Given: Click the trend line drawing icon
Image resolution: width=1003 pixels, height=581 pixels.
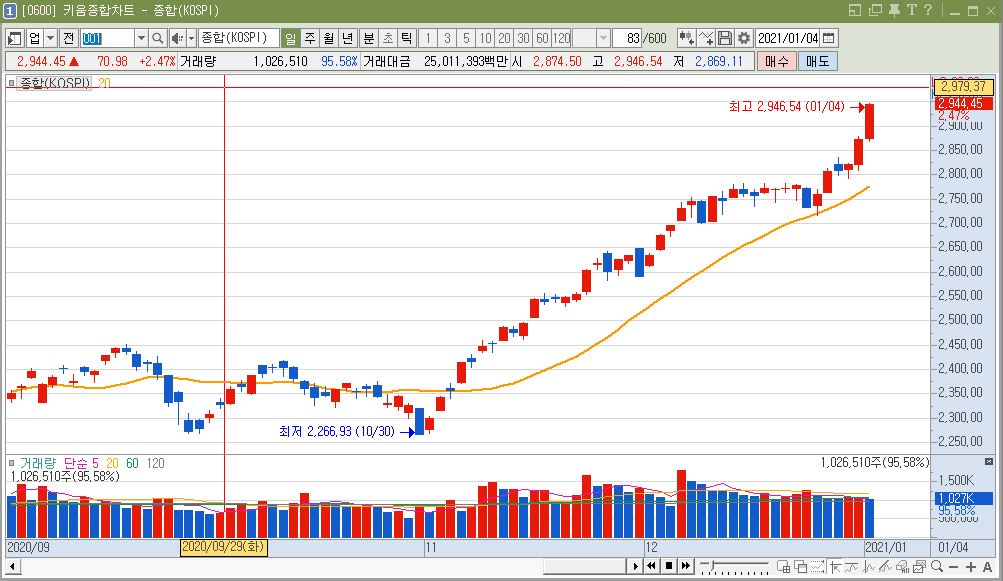Looking at the screenshot, I should (885, 566).
